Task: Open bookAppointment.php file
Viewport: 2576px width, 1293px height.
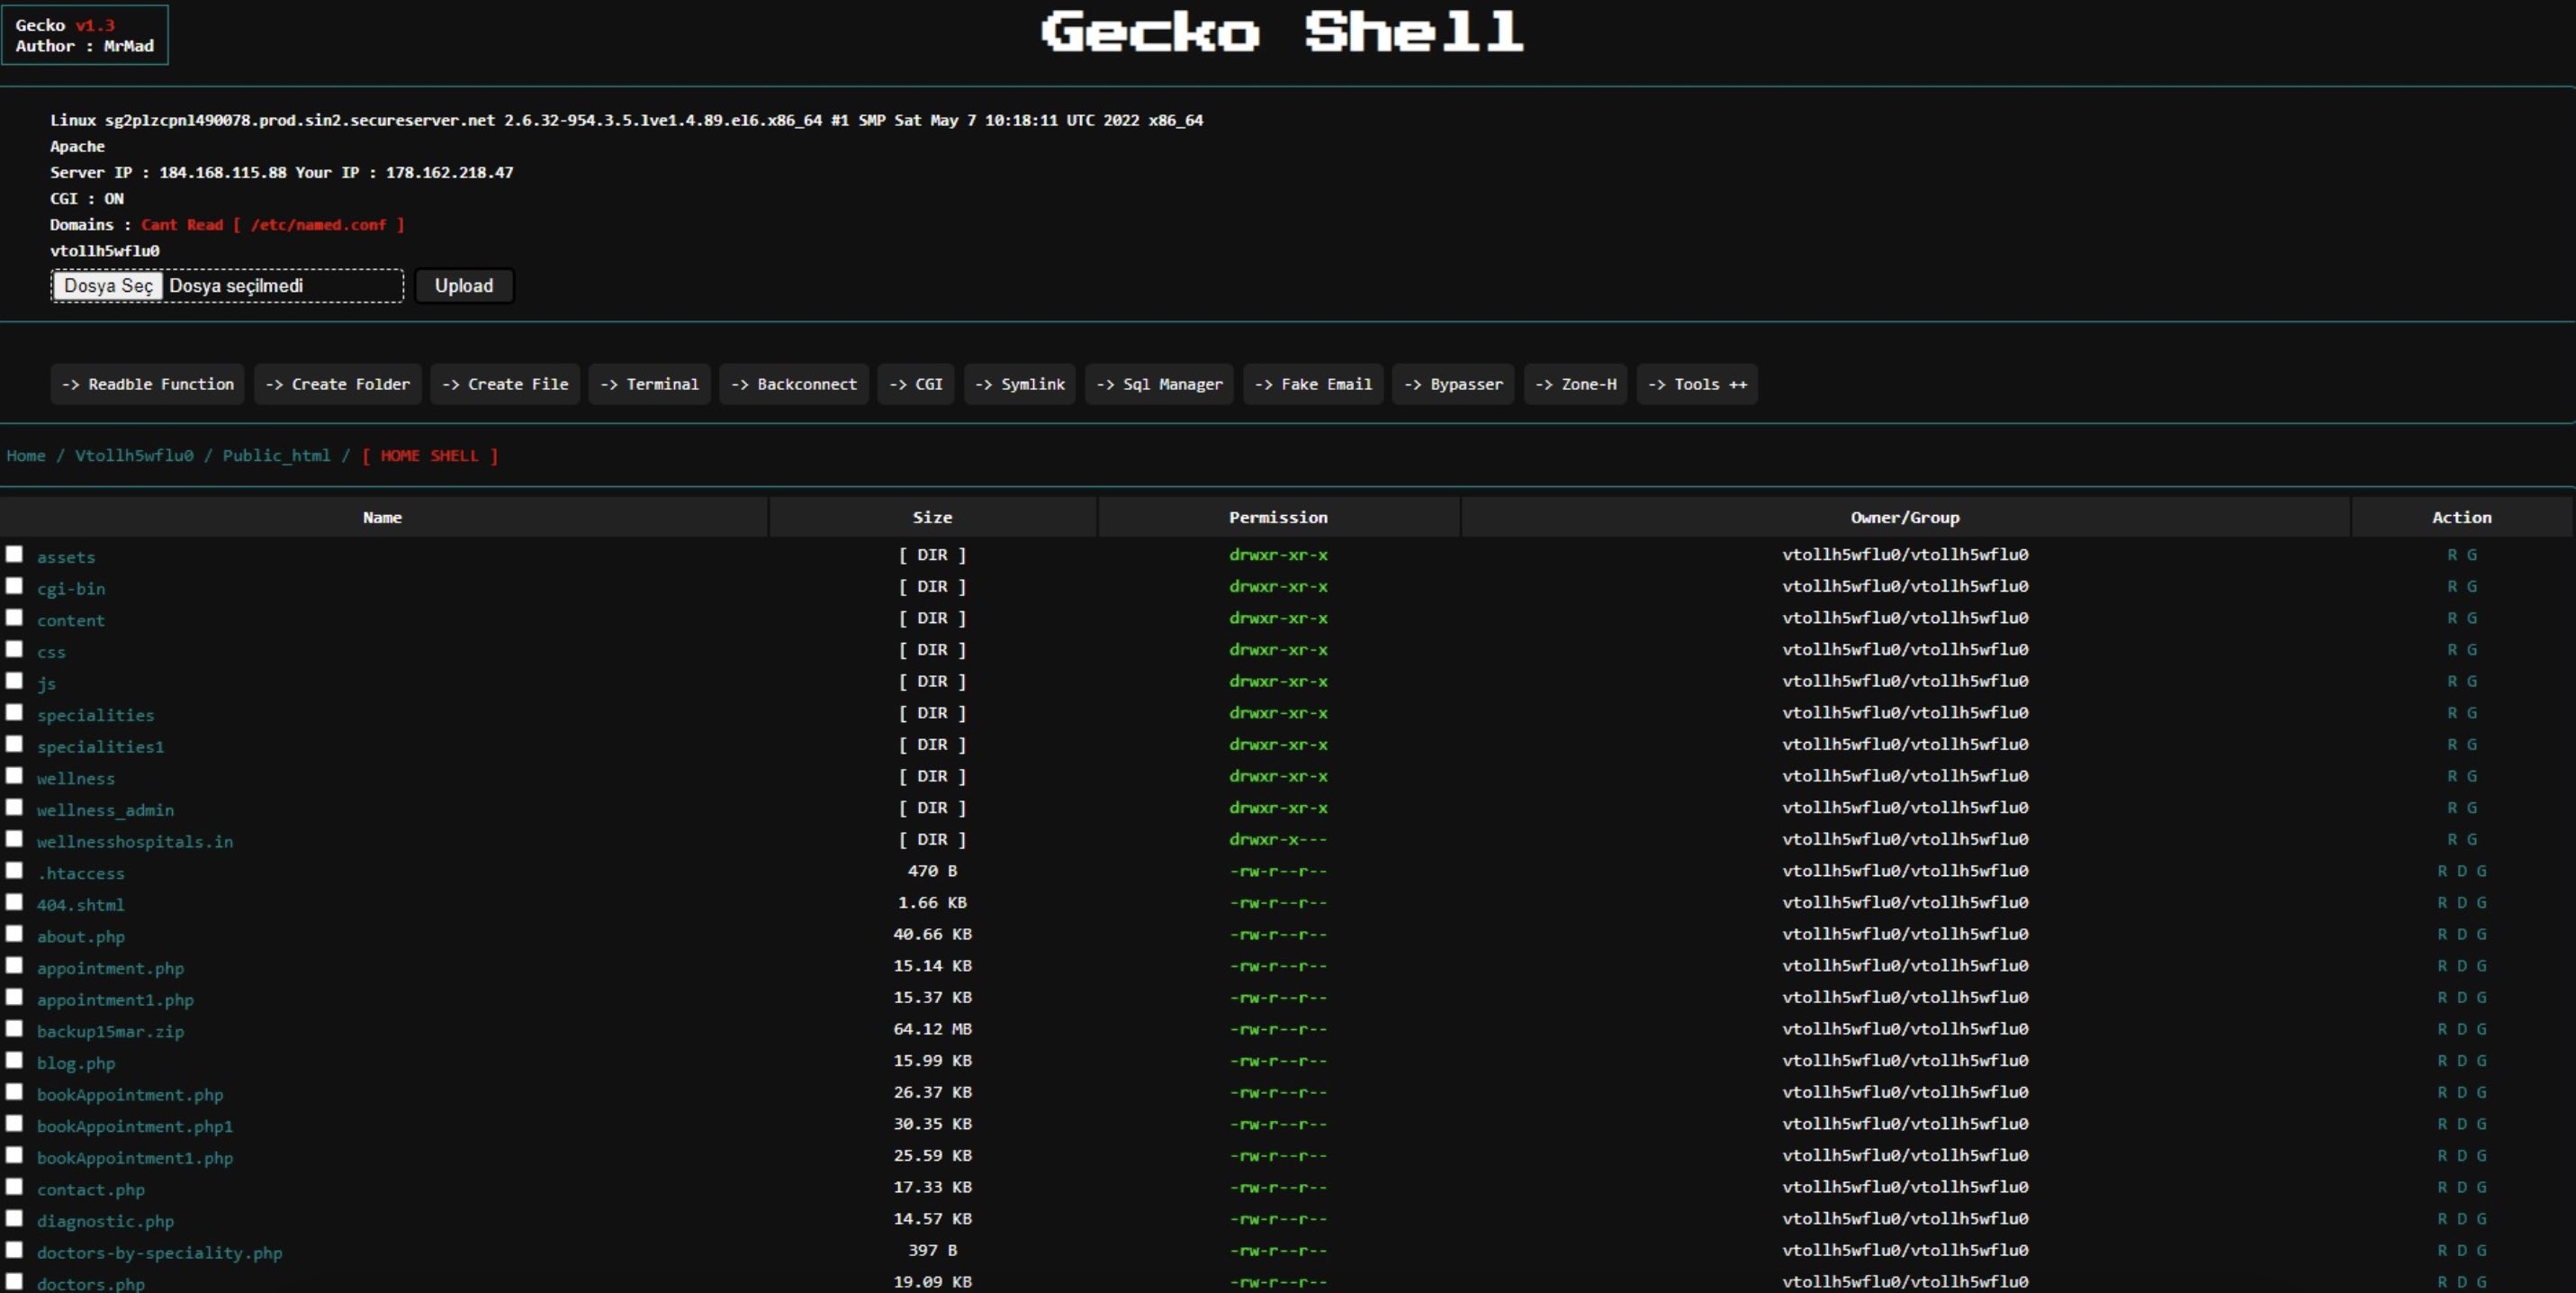Action: 130,1095
